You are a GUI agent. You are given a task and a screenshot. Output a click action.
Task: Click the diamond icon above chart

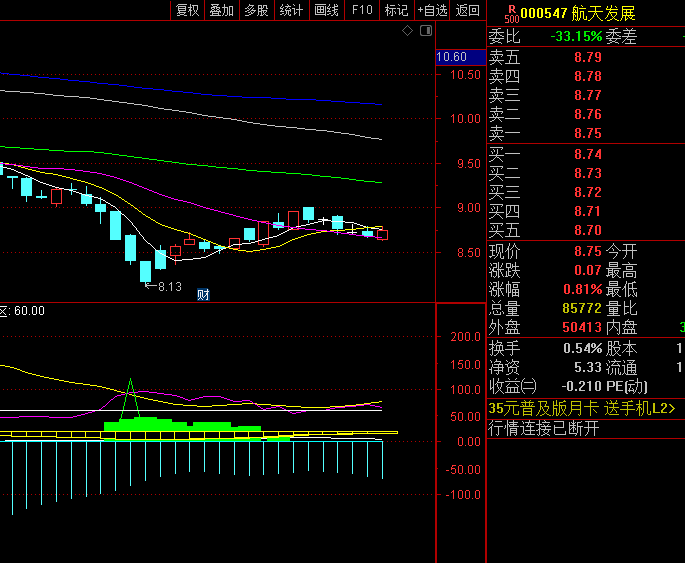click(407, 31)
